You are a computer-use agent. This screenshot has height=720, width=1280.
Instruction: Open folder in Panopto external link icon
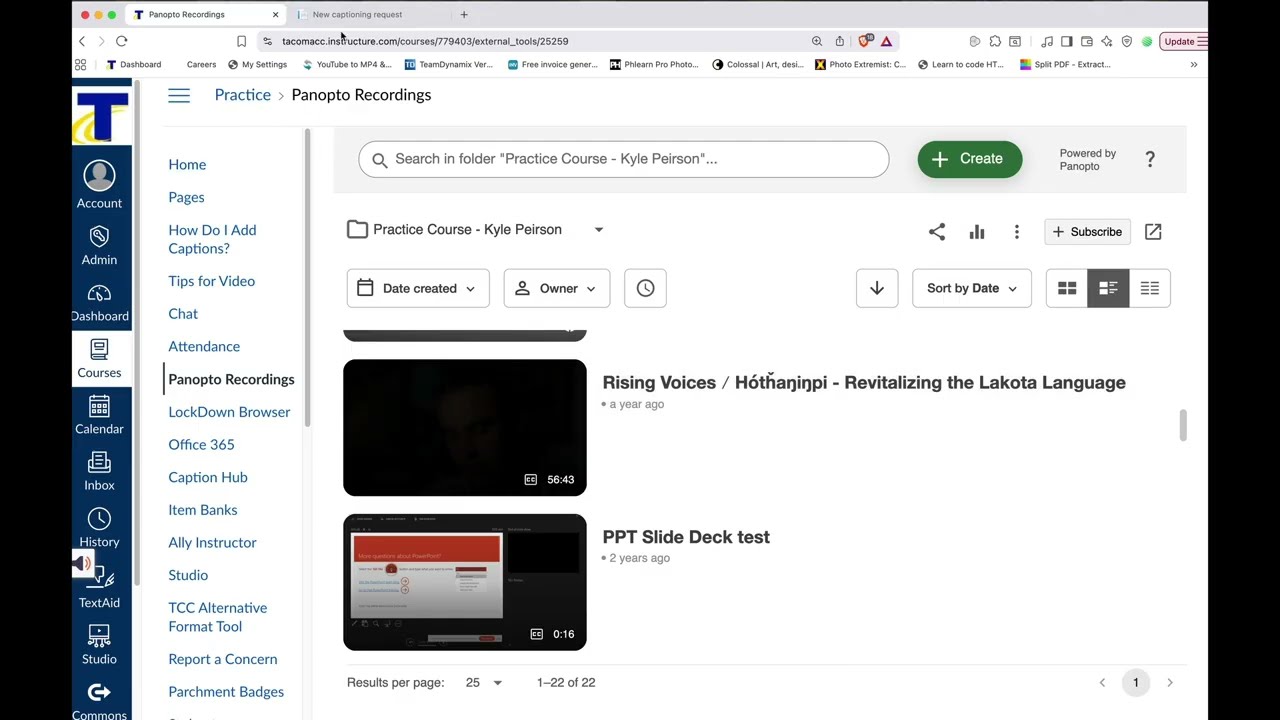coord(1153,232)
